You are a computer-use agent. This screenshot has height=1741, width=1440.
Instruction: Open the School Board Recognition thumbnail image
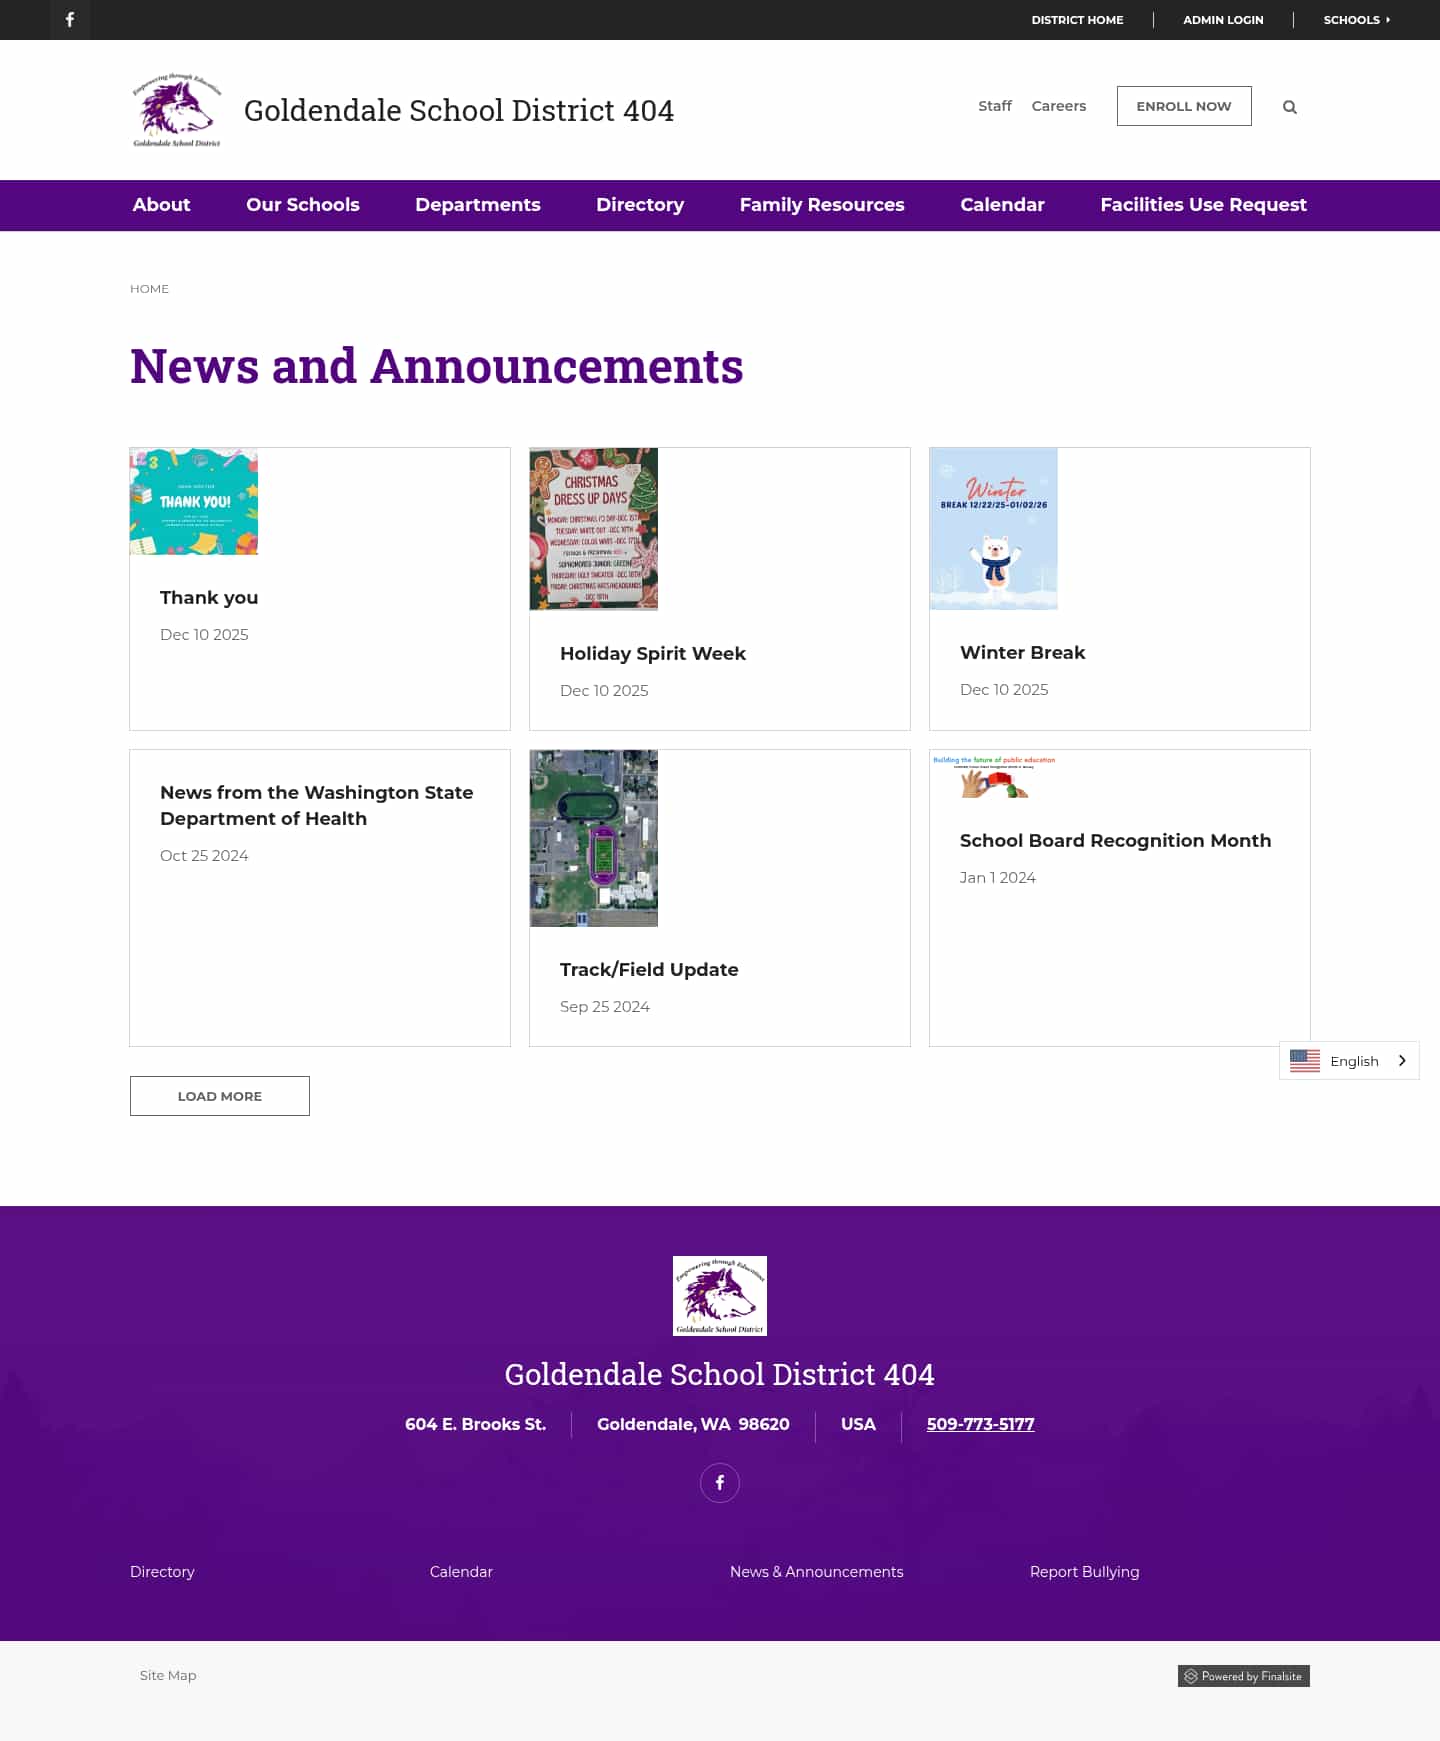[994, 777]
